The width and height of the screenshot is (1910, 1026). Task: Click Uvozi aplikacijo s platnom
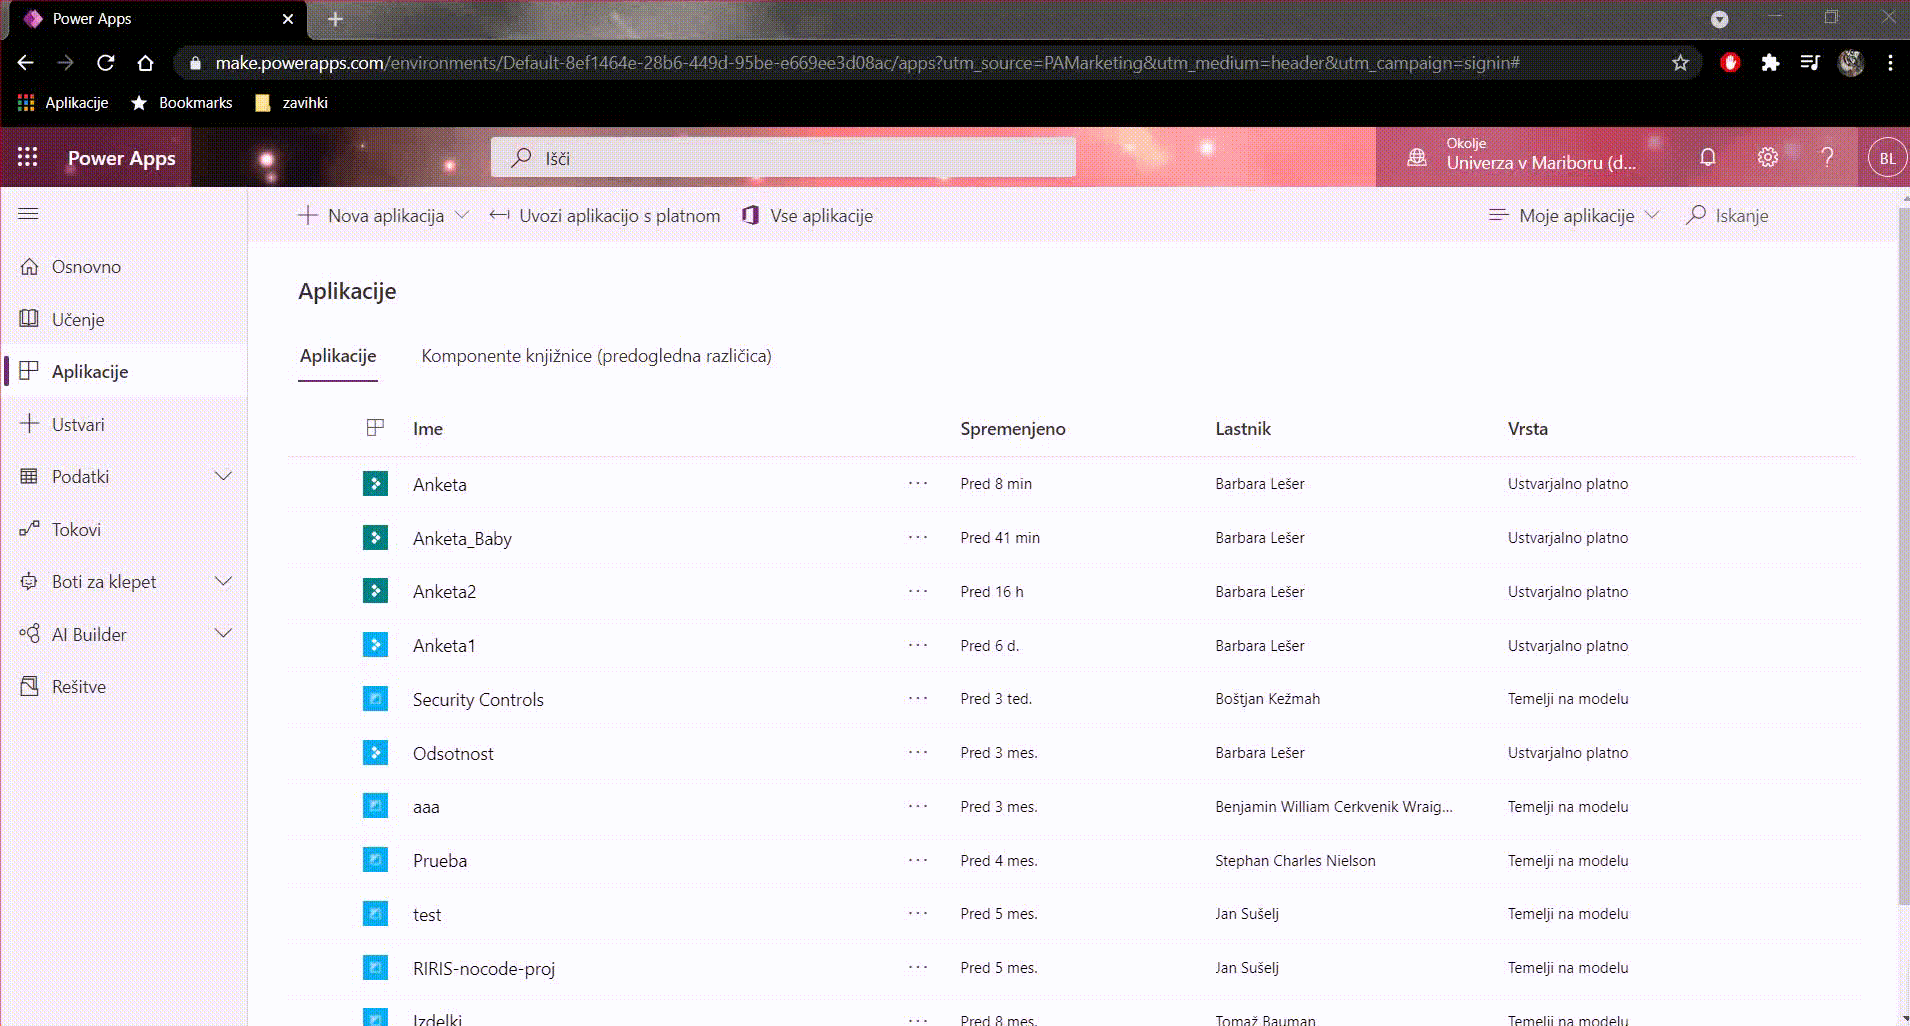605,215
